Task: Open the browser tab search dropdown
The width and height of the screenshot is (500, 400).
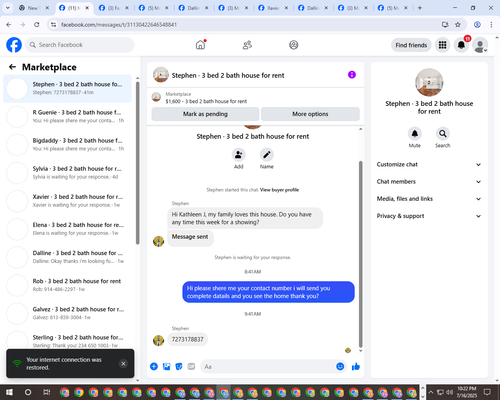Action: tap(7, 8)
